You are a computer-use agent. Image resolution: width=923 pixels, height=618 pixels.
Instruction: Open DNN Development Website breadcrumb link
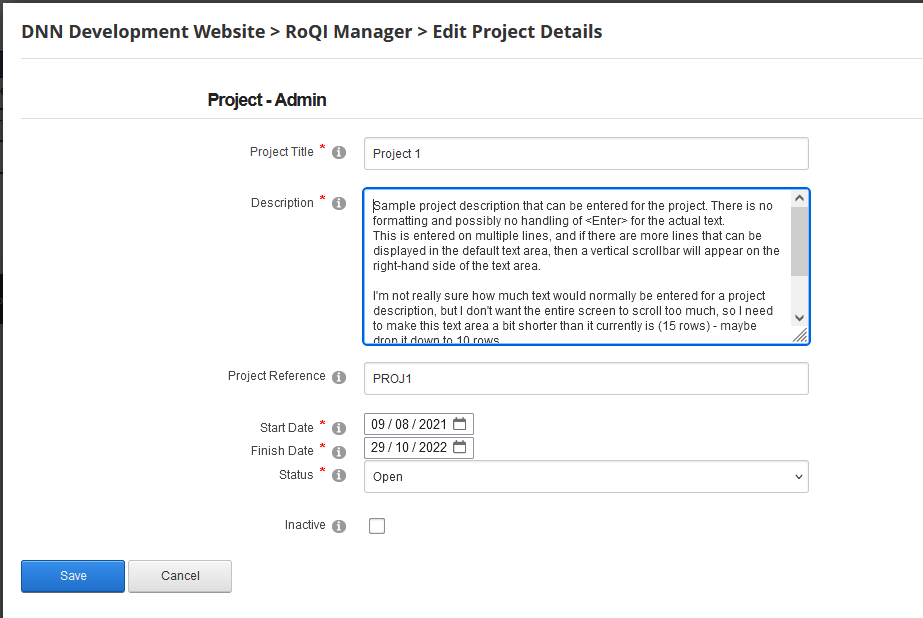click(x=142, y=31)
